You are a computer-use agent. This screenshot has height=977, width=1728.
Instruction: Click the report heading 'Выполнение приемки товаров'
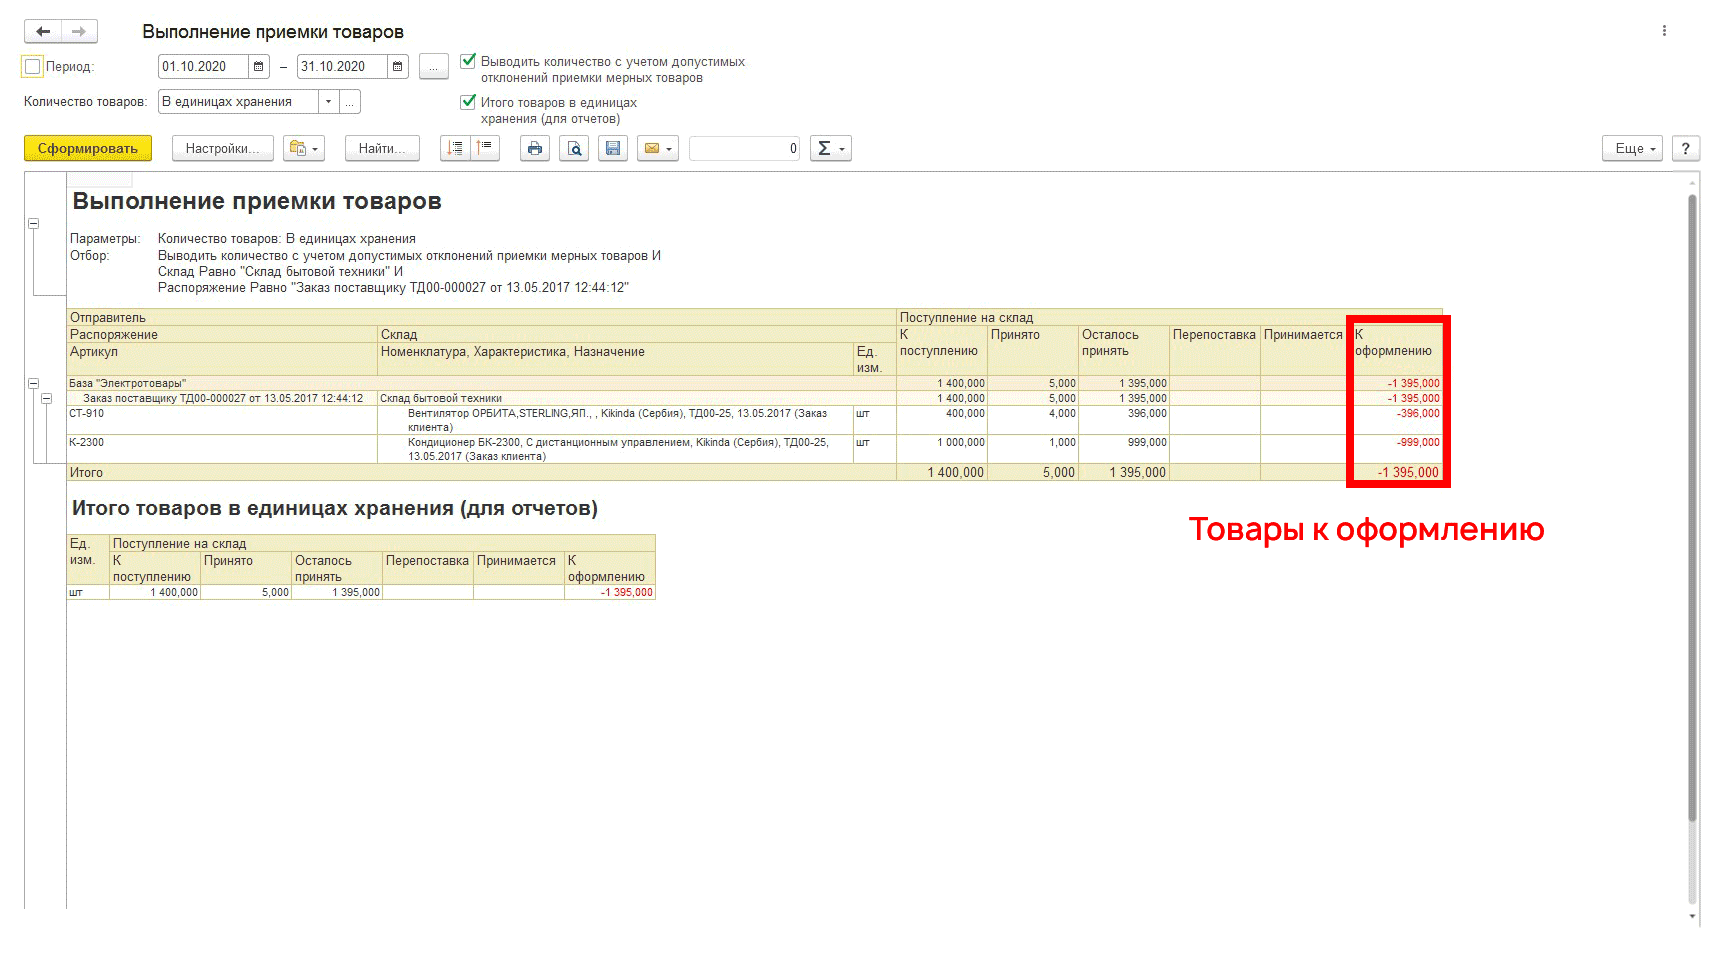(257, 201)
